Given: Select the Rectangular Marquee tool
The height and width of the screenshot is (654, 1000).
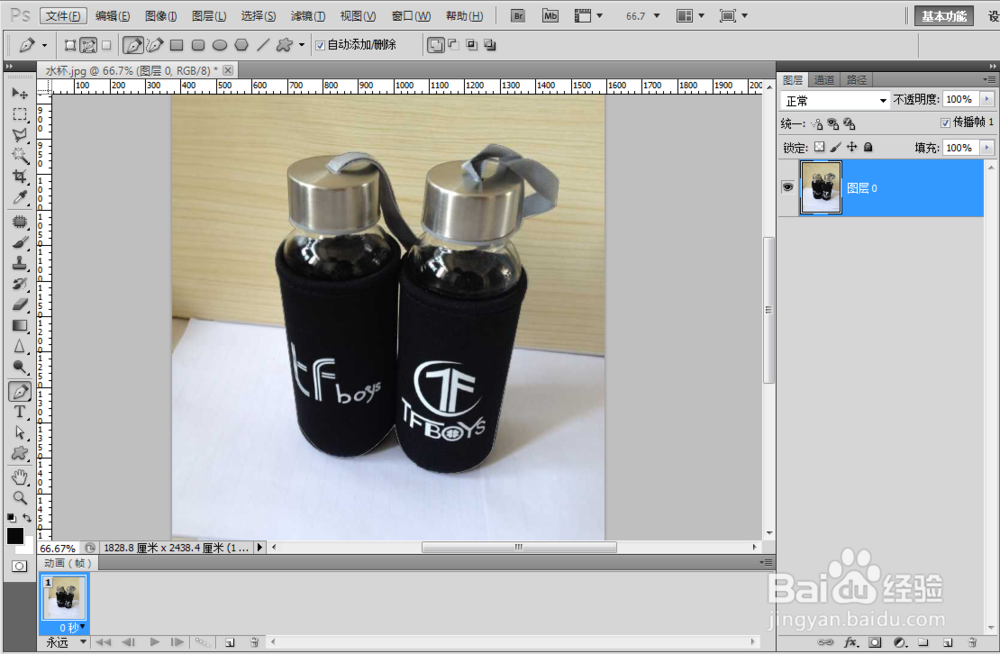Looking at the screenshot, I should [x=20, y=114].
